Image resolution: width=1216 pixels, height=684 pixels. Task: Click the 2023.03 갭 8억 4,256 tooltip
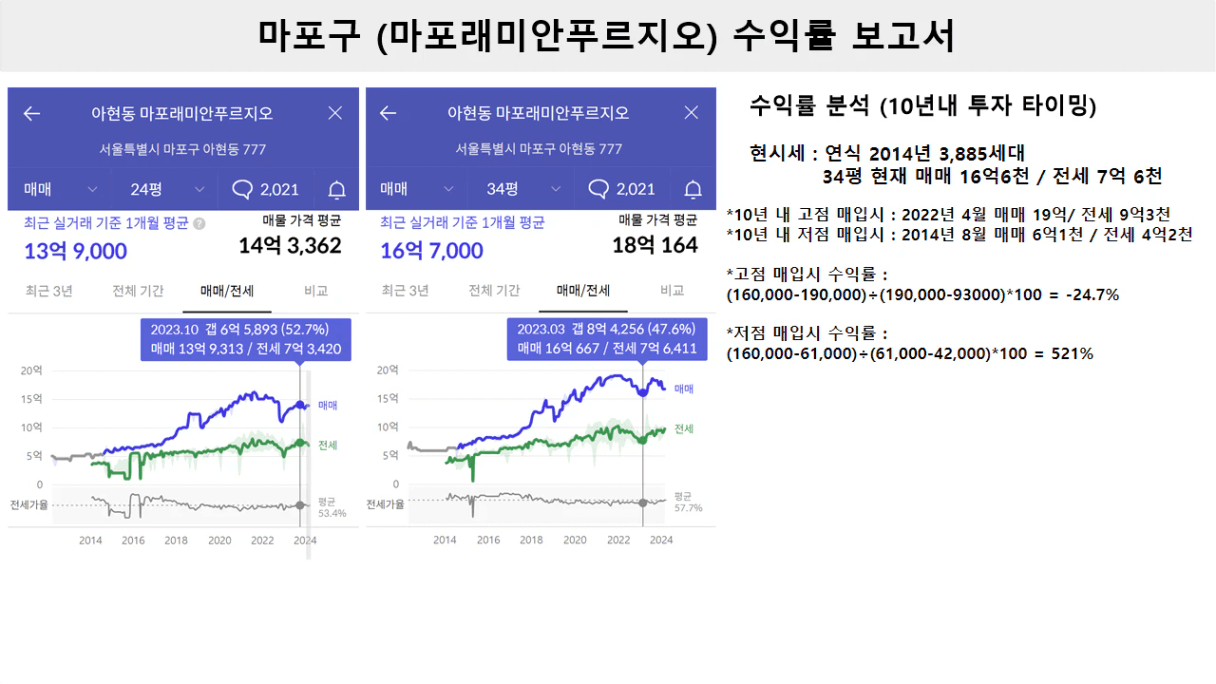607,340
